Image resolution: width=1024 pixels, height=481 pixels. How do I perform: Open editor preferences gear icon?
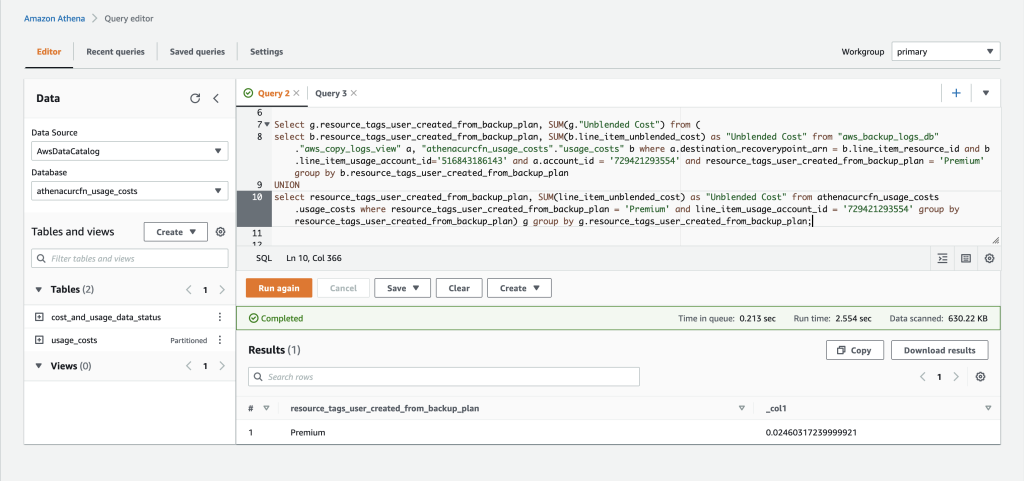(x=989, y=258)
